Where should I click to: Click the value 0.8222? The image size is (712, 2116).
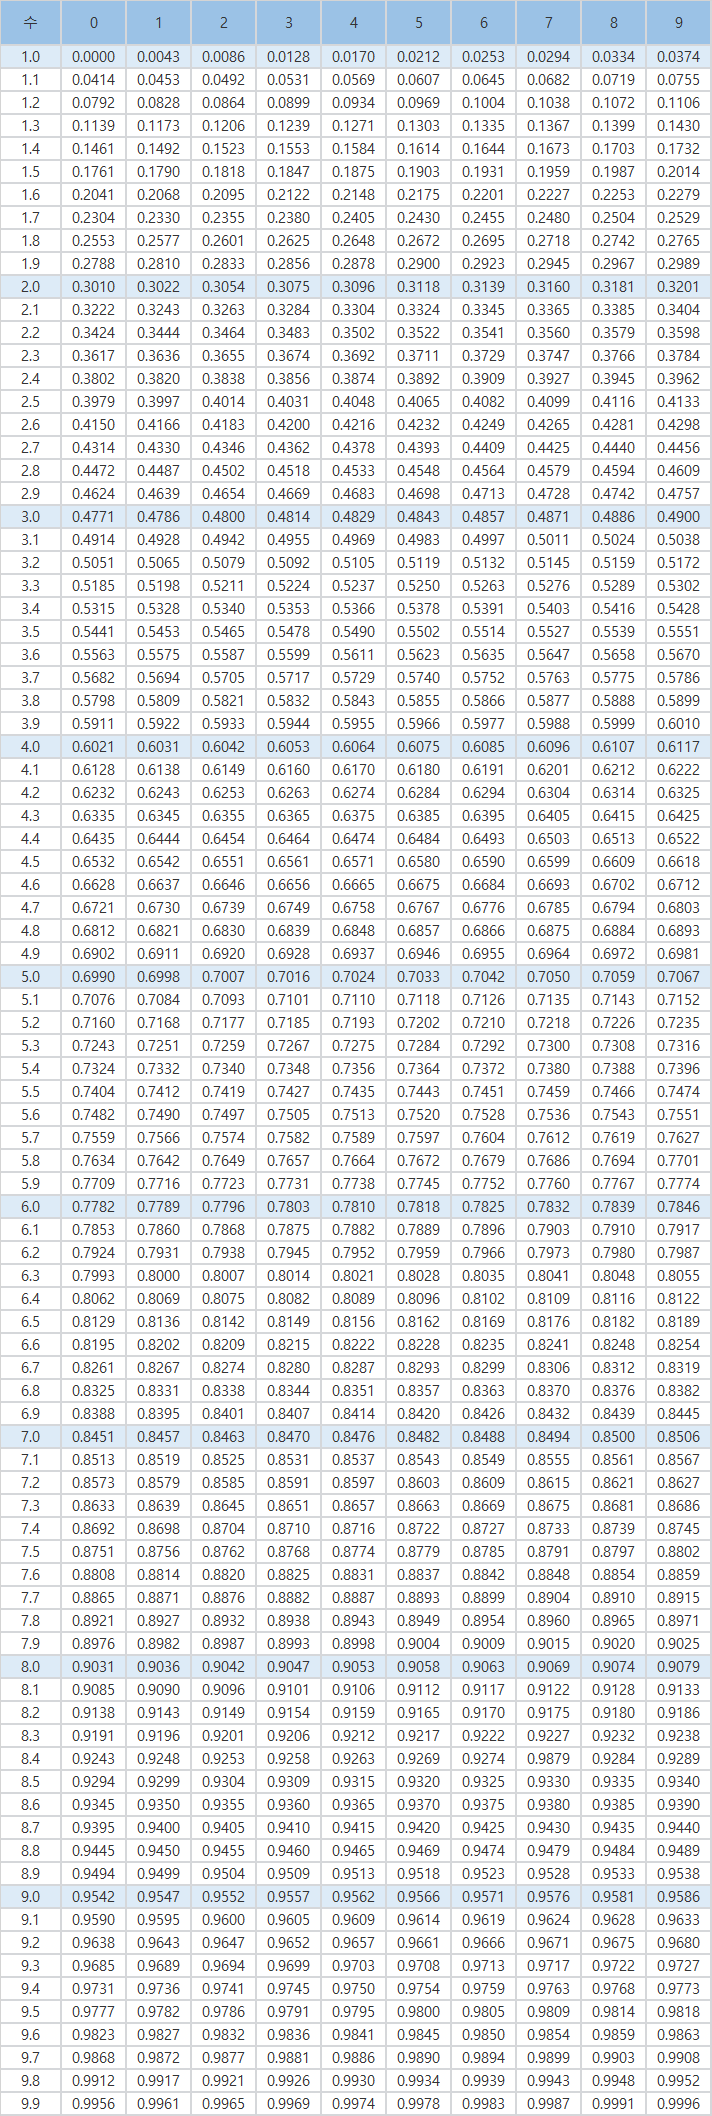pos(354,1345)
